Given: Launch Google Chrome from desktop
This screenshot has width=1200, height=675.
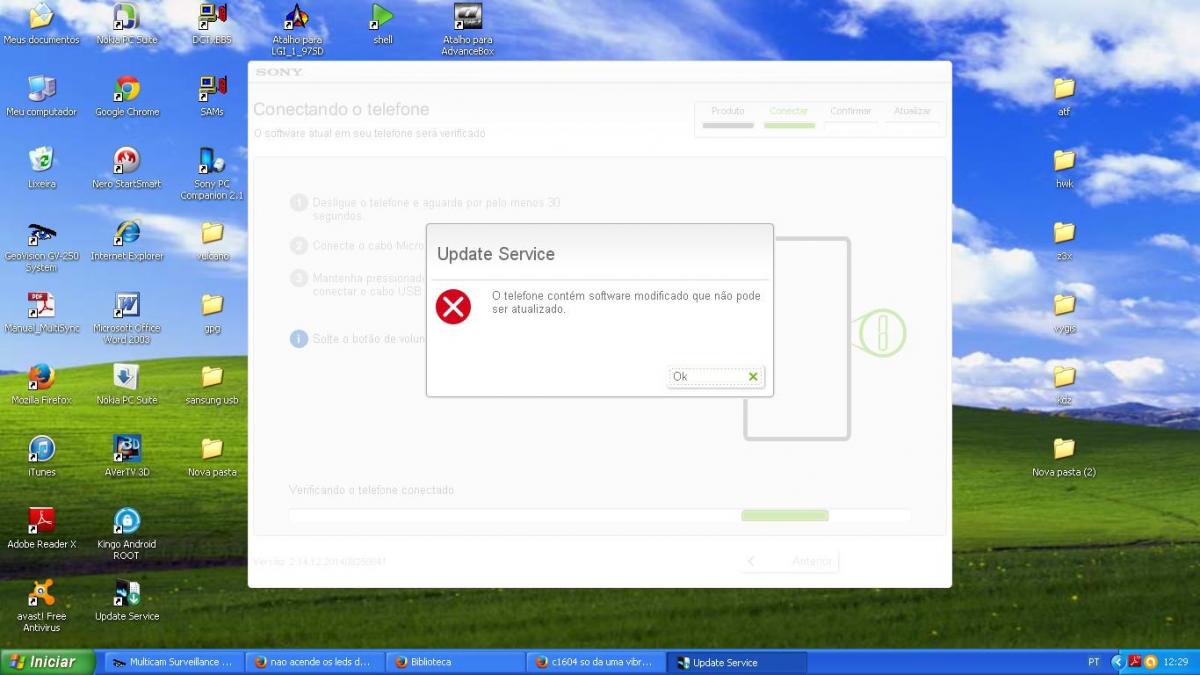Looking at the screenshot, I should tap(126, 96).
